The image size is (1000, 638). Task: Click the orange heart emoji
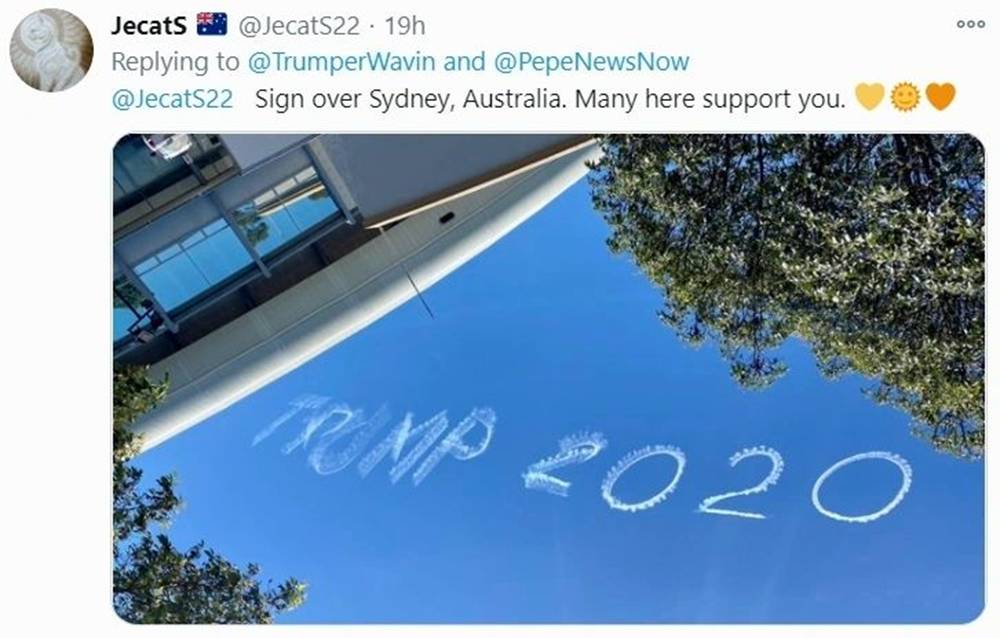click(x=940, y=98)
